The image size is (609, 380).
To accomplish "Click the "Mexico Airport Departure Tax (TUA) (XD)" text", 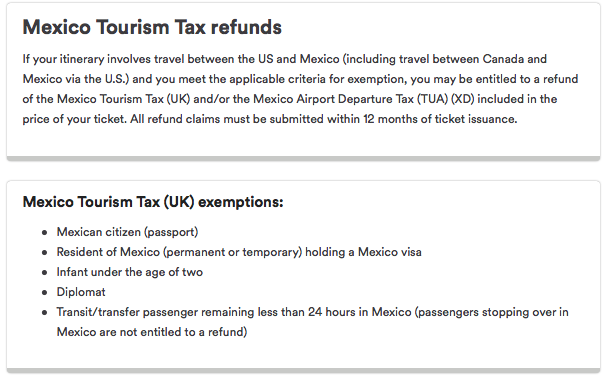I will (364, 99).
